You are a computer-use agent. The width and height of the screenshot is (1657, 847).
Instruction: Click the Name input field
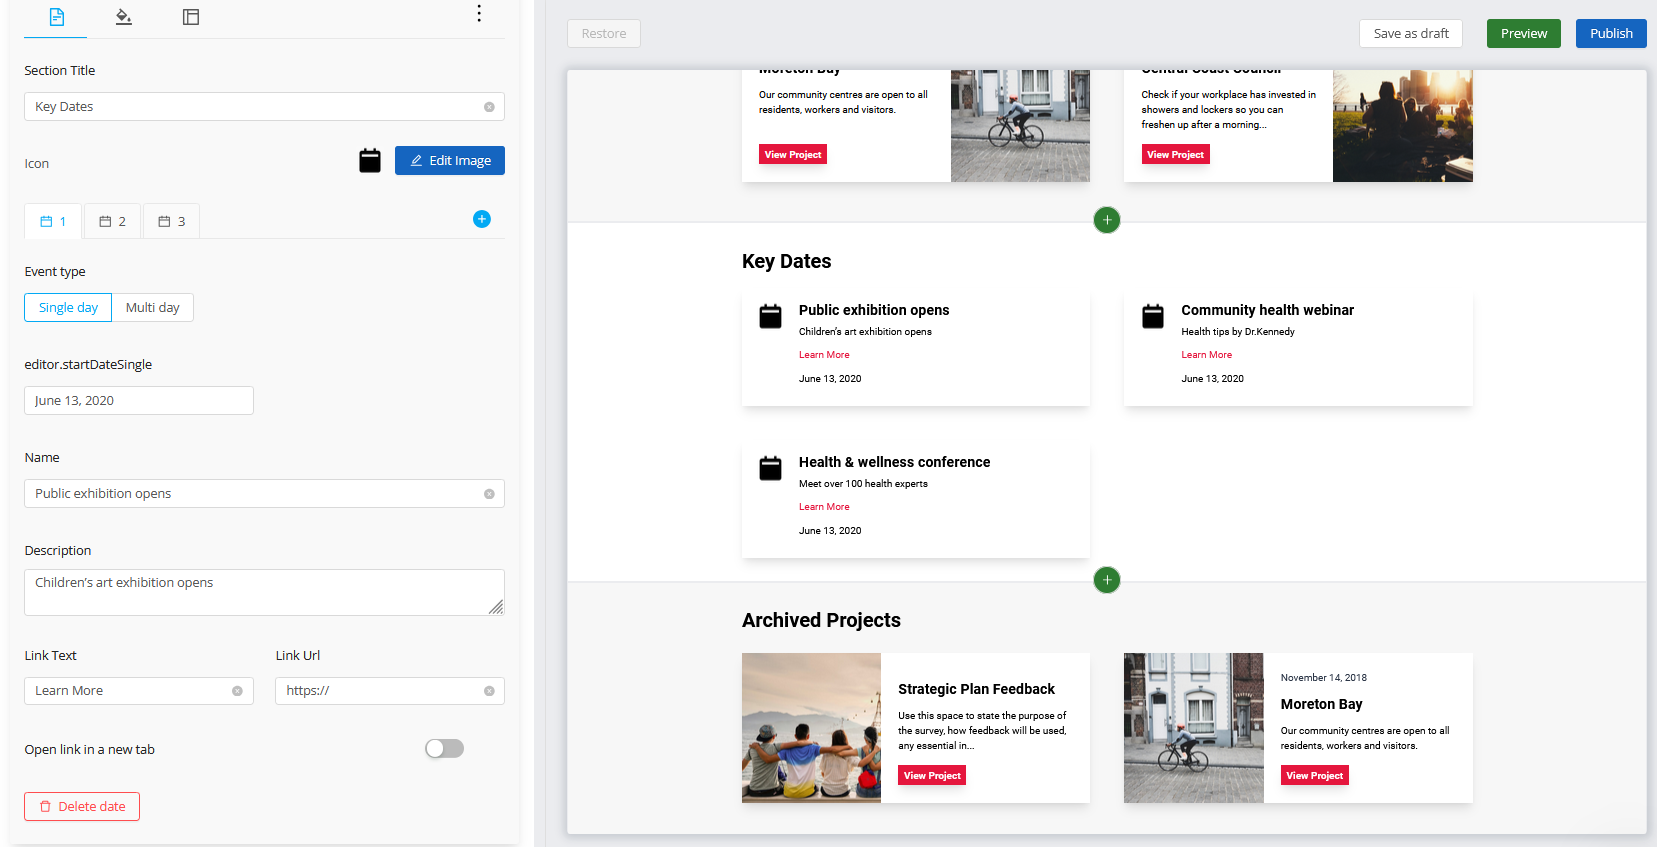click(x=264, y=494)
